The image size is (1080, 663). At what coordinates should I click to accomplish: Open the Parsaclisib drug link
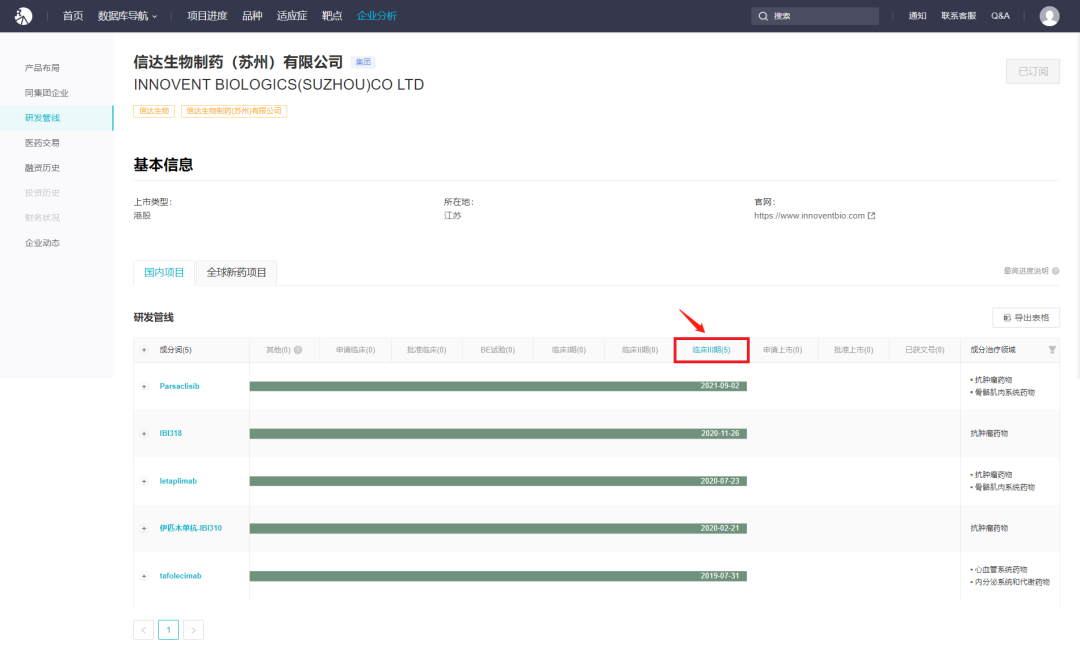pos(179,386)
